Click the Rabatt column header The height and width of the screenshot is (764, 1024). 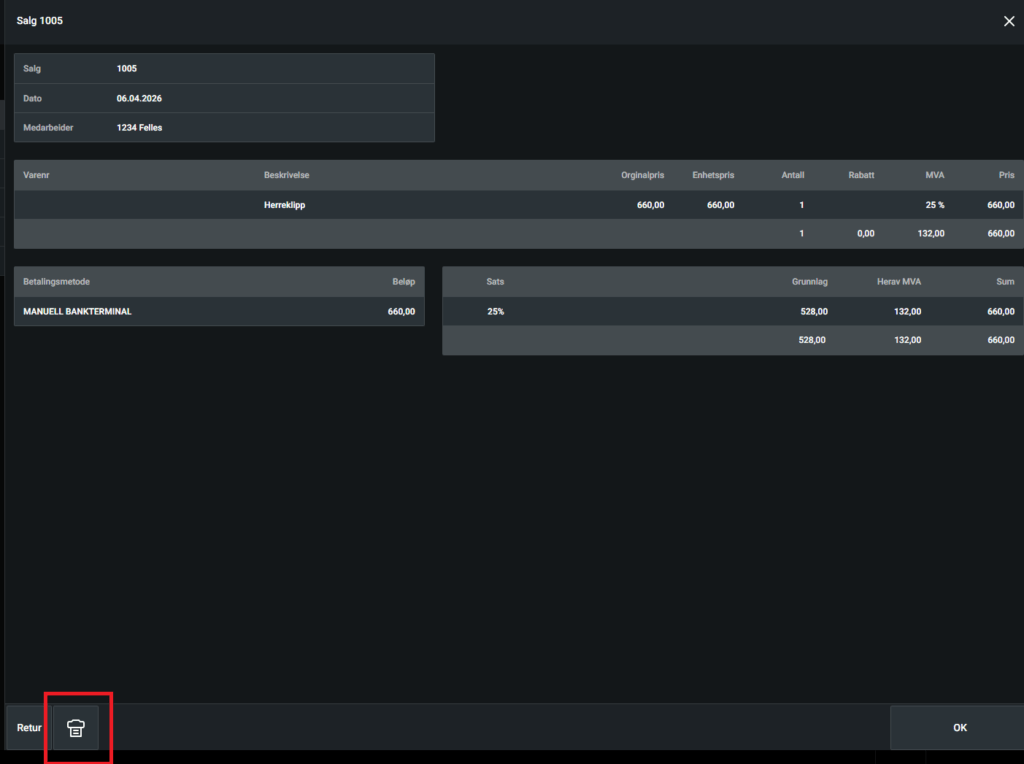(x=860, y=175)
